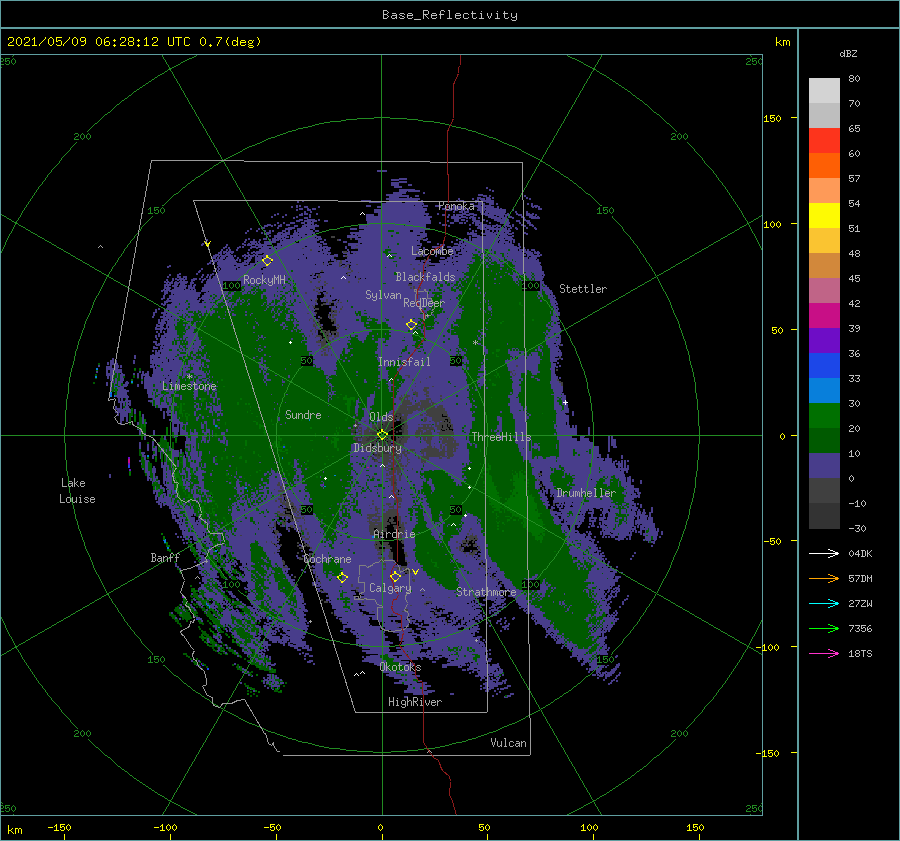The width and height of the screenshot is (900, 841).
Task: Click the Cochrane label
Action: click(x=327, y=559)
